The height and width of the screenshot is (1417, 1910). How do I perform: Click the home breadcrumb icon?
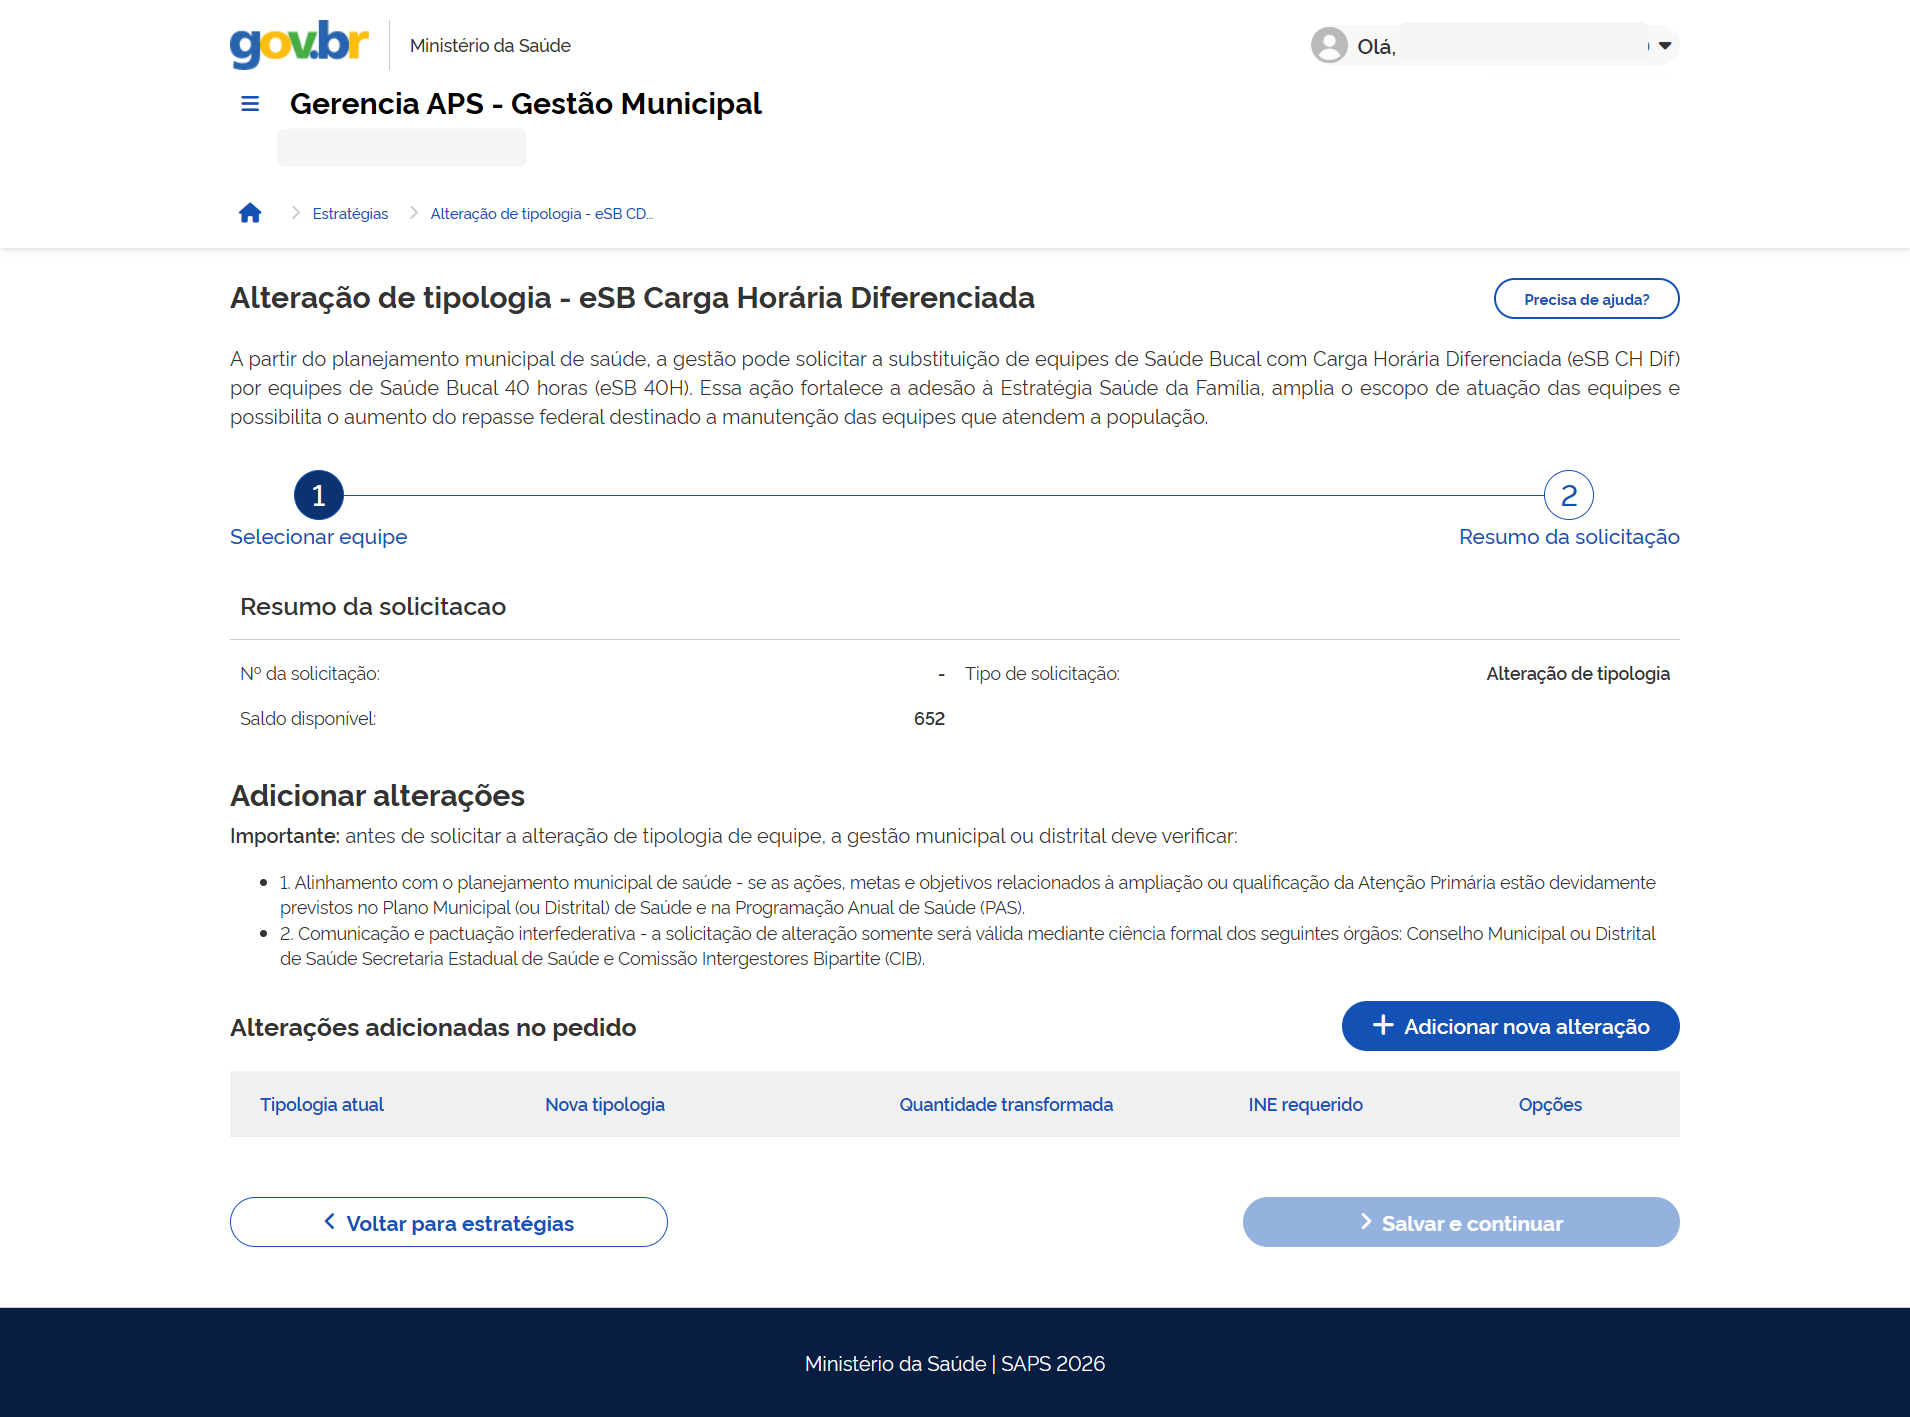point(250,213)
